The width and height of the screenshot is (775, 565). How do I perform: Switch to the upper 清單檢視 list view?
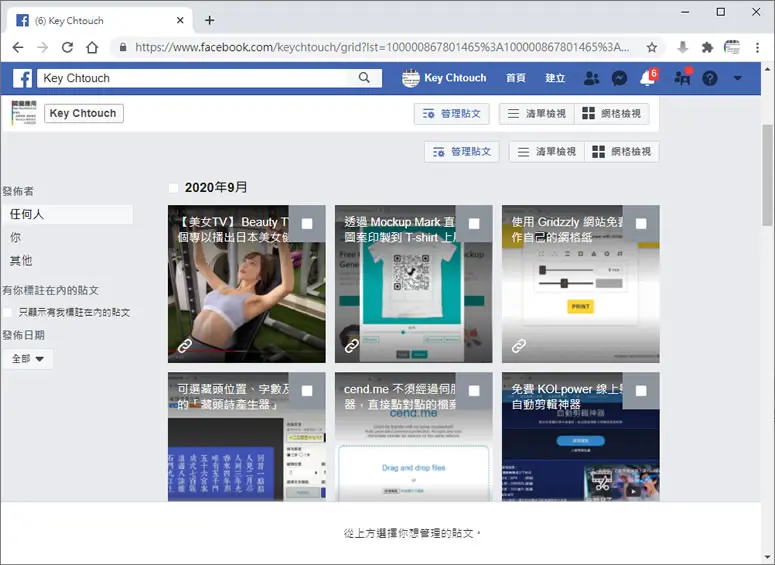pyautogui.click(x=536, y=114)
